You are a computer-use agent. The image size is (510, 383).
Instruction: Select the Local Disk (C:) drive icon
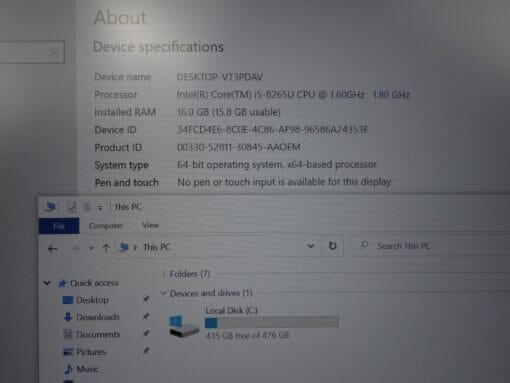coord(184,326)
